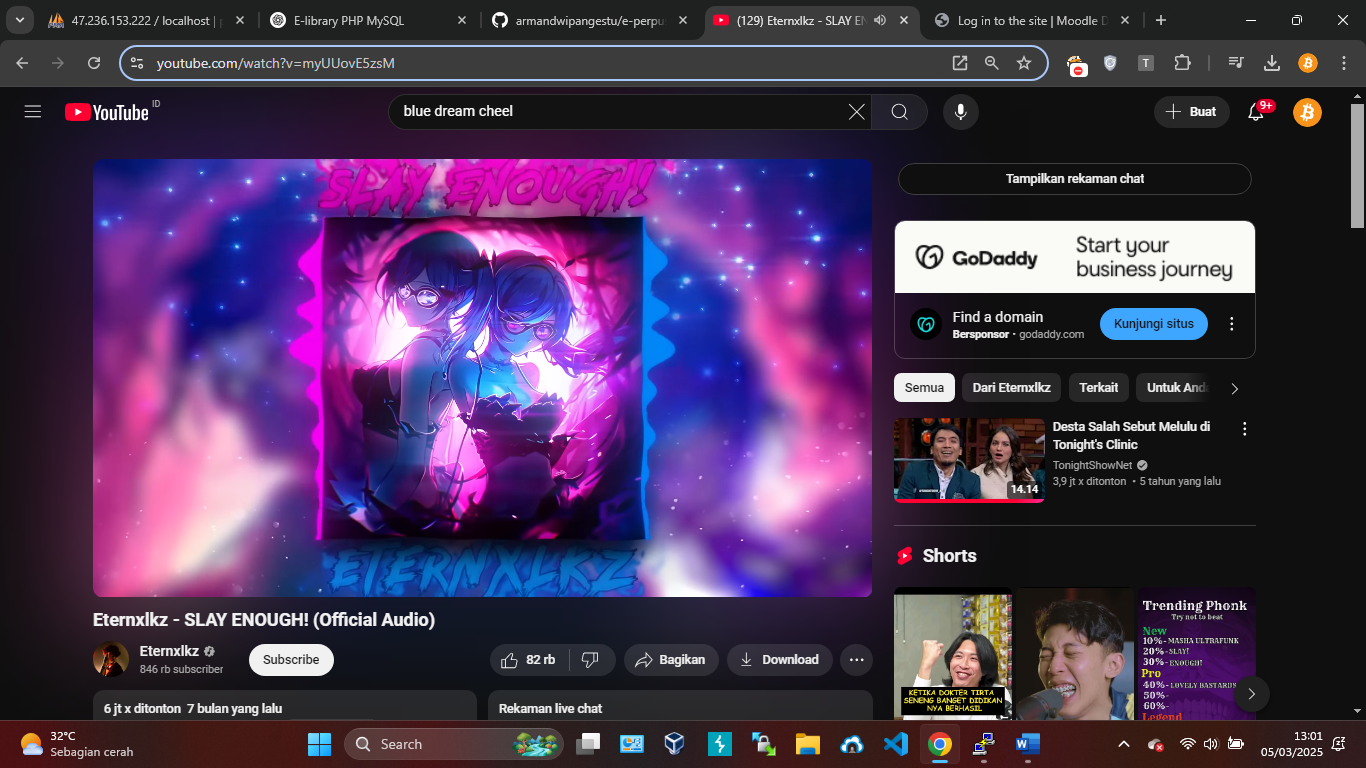Image resolution: width=1366 pixels, height=768 pixels.
Task: Click the shield extension icon in the toolbar
Action: [1110, 63]
